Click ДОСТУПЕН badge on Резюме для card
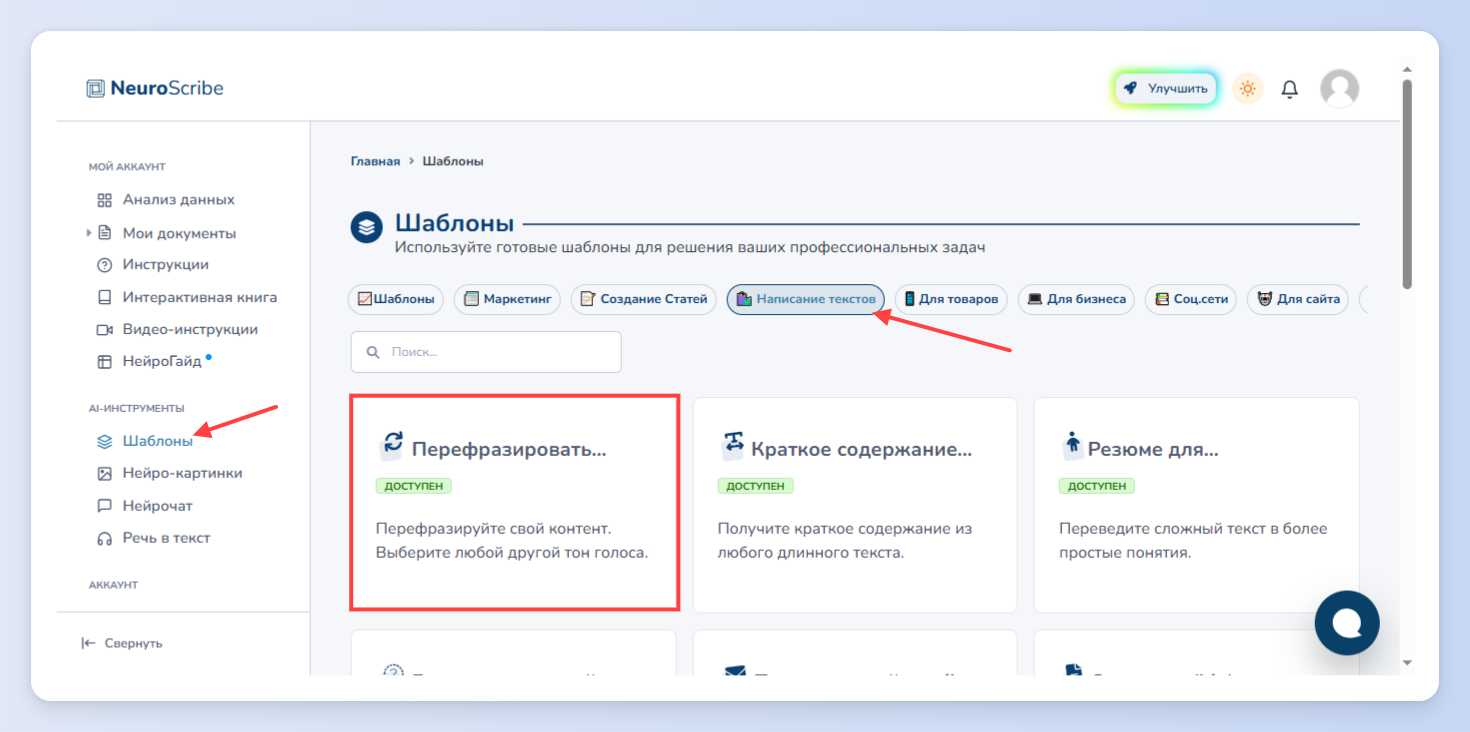The width and height of the screenshot is (1470, 732). pos(1097,486)
